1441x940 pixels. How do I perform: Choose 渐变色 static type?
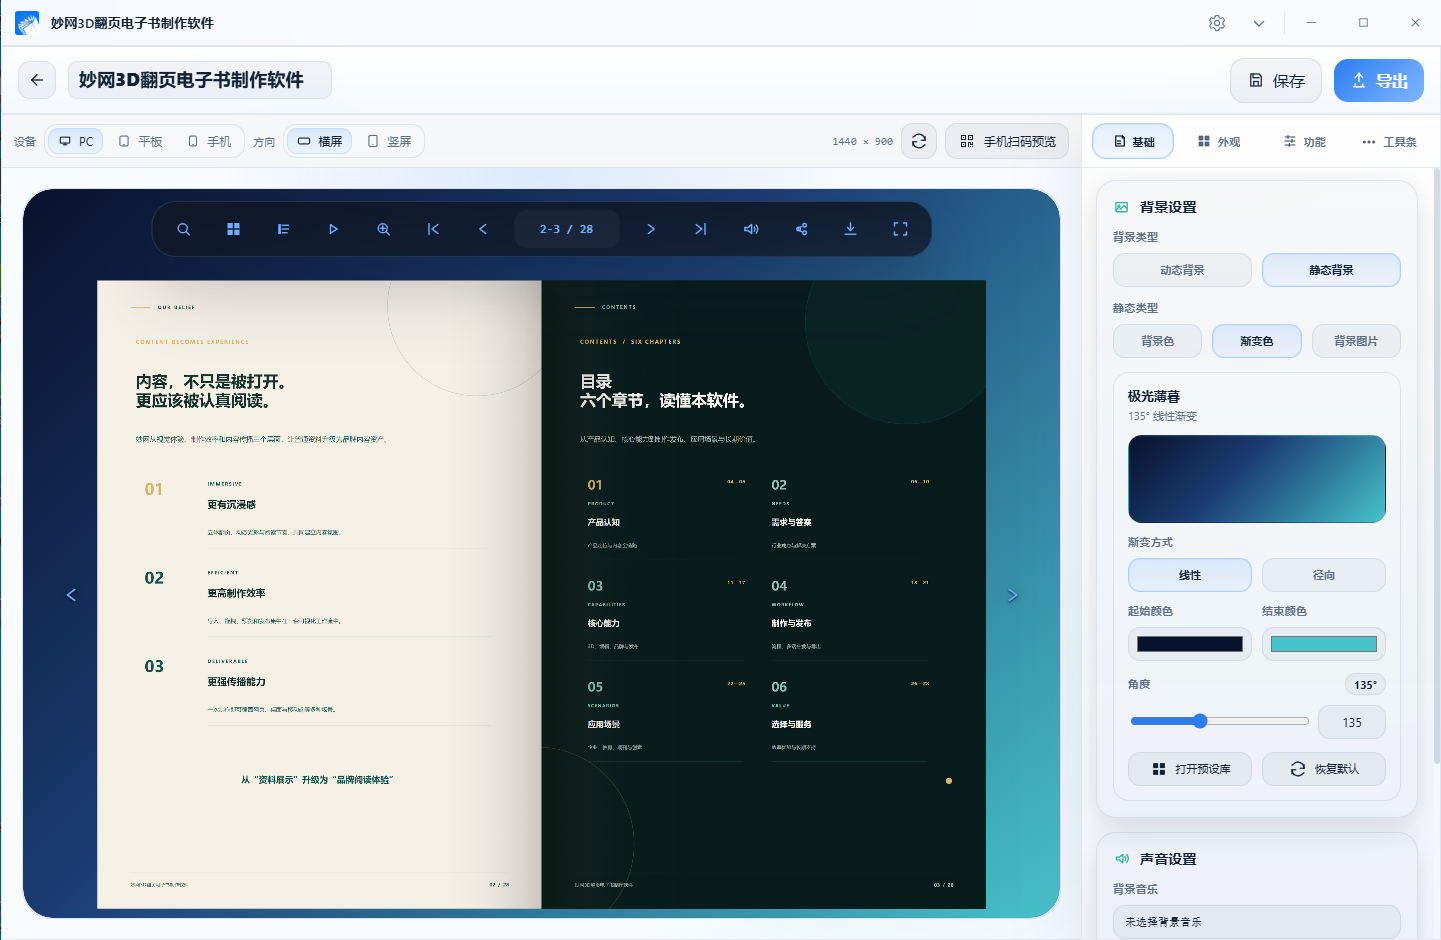1257,341
